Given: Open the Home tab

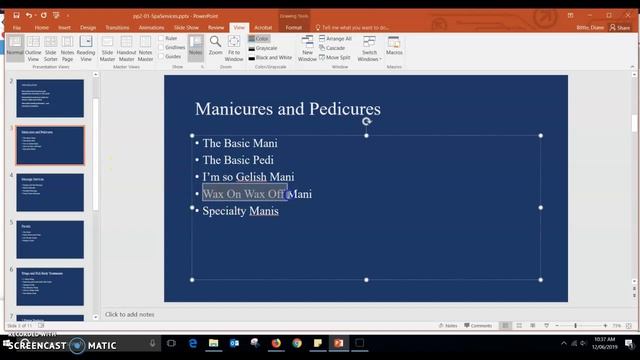Looking at the screenshot, I should coord(42,27).
